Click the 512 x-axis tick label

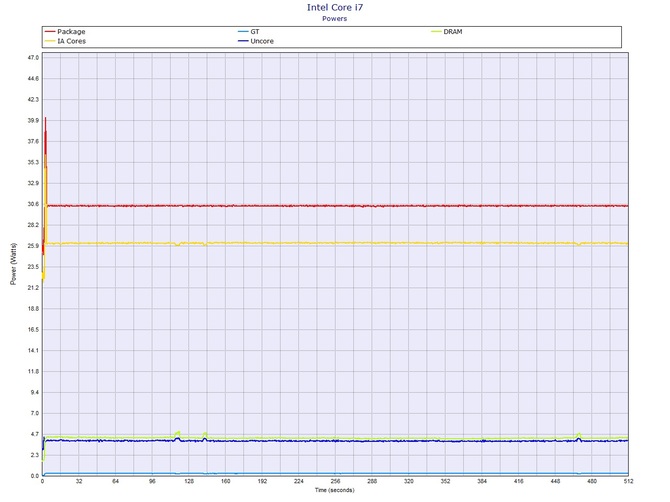point(628,481)
